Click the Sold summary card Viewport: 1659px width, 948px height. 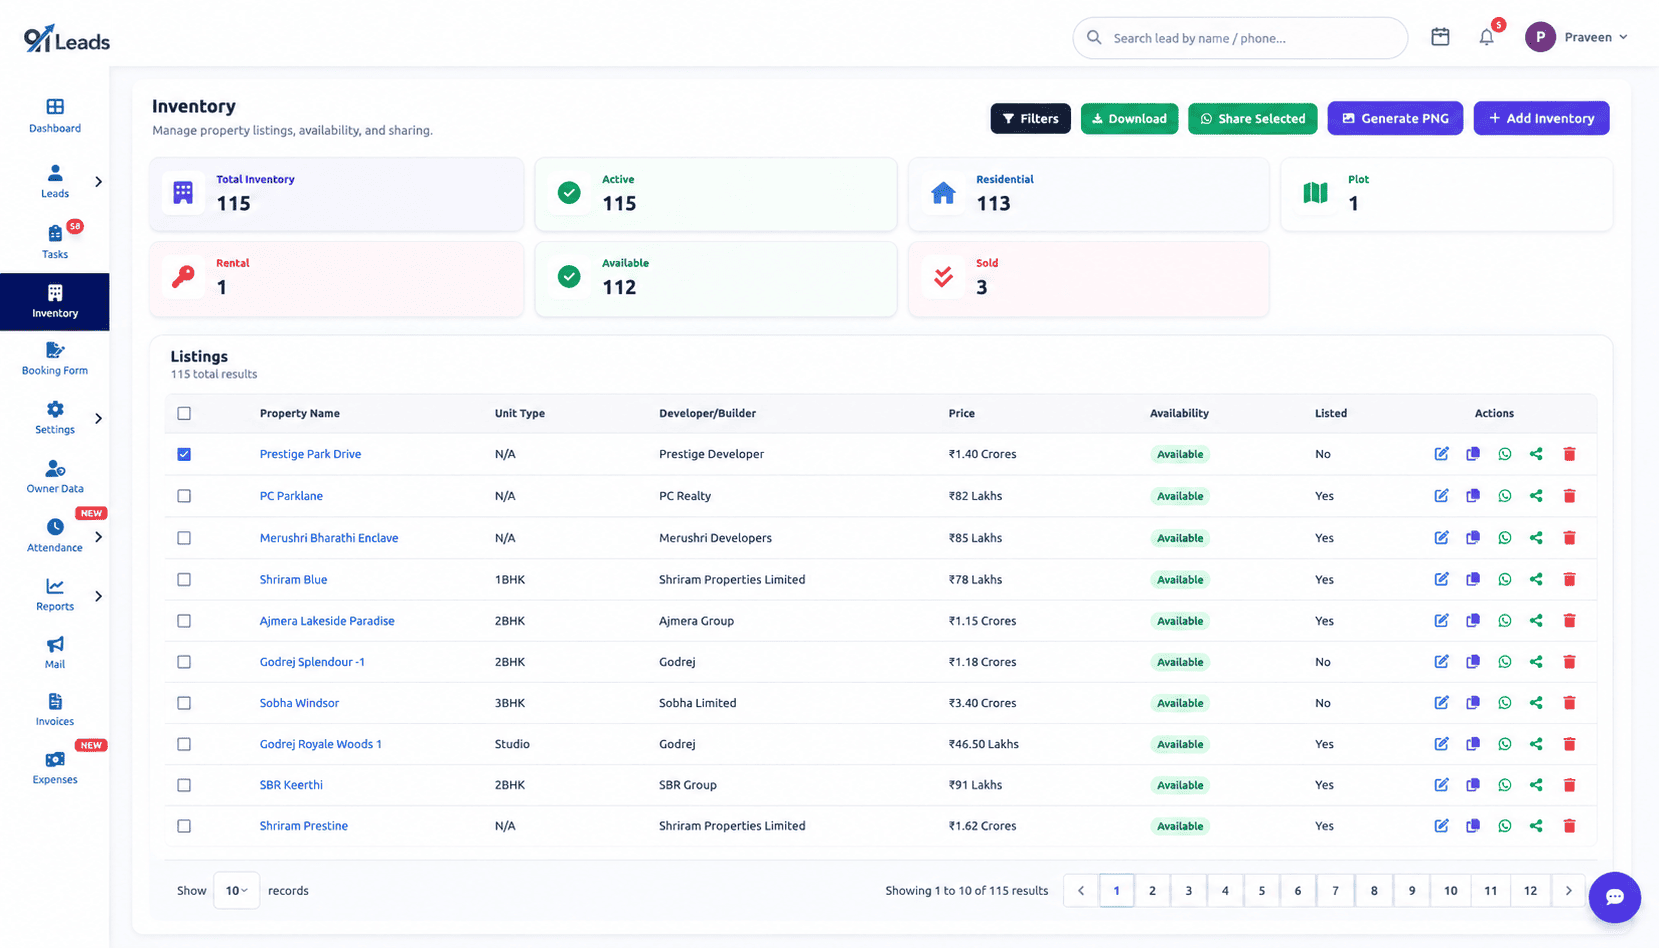coord(1088,279)
